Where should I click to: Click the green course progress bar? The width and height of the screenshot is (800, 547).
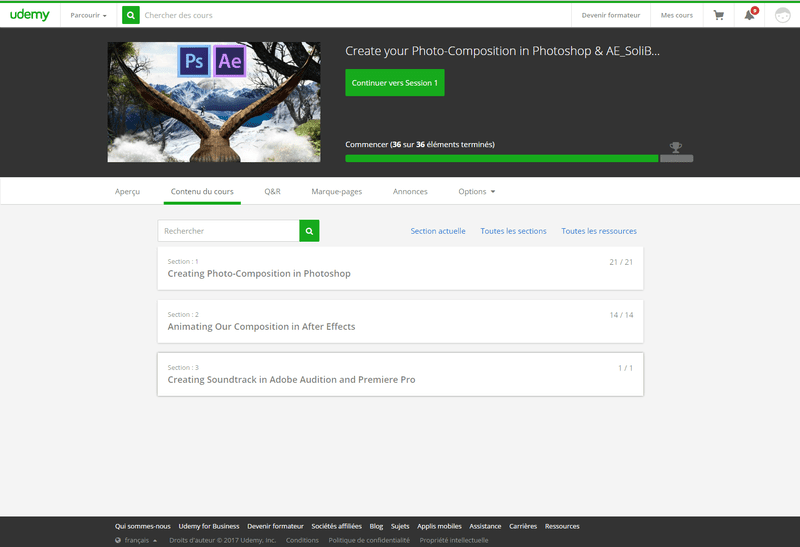(501, 158)
